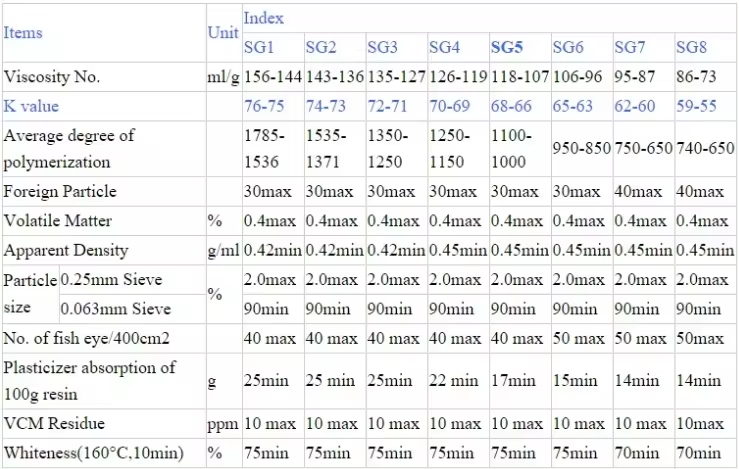Click 'No. of fish eye/400cm2' label
Viewport: 739px width, 469px height.
(86, 338)
